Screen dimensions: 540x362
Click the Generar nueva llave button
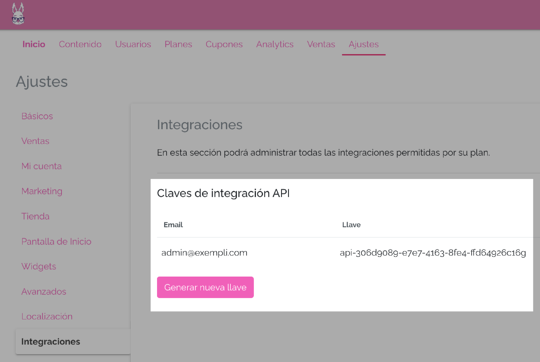pyautogui.click(x=205, y=287)
